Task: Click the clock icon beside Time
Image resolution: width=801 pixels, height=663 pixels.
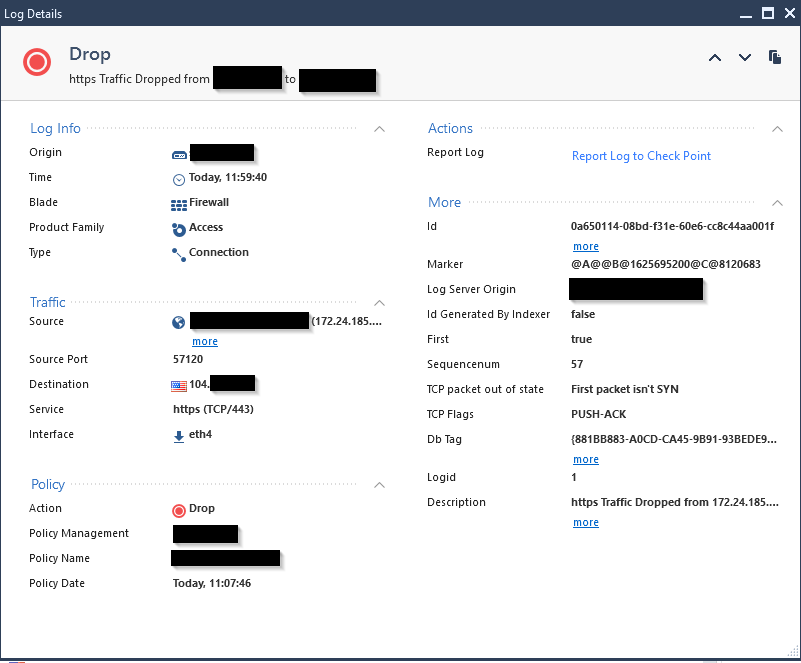Action: (179, 179)
